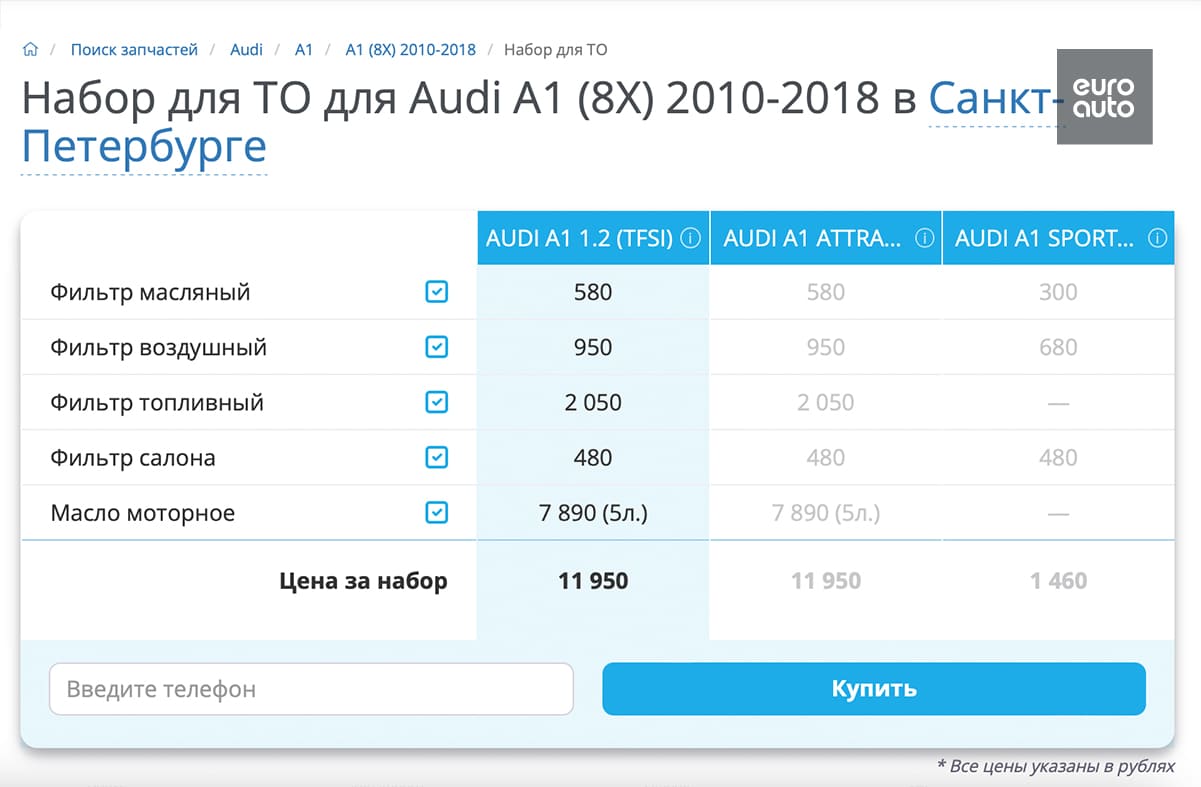The width and height of the screenshot is (1201, 787).
Task: Open info icon for AUDI A1 ATTRA column
Action: [924, 239]
